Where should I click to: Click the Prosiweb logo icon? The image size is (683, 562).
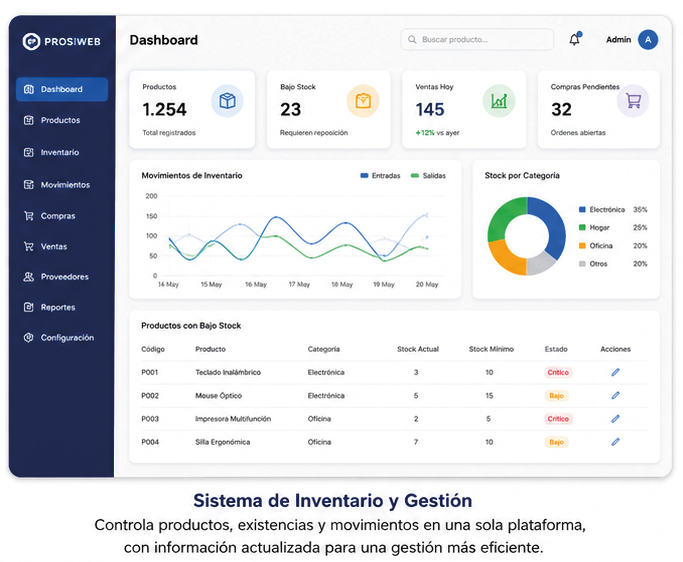31,41
